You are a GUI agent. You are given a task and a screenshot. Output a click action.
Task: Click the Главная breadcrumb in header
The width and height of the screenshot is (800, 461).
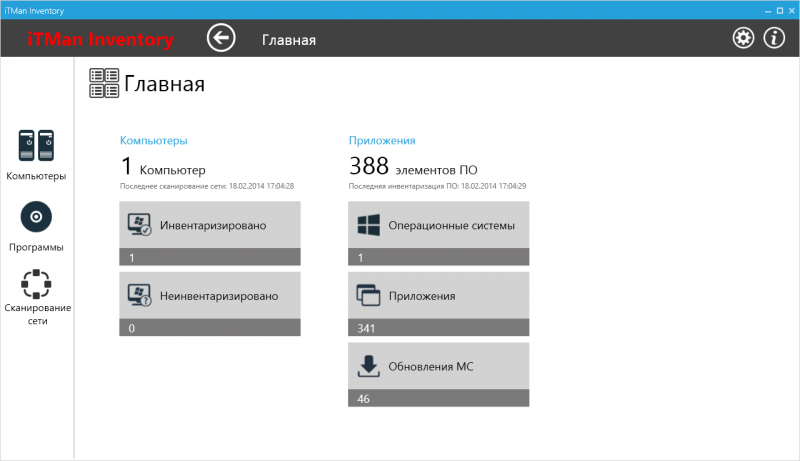289,40
